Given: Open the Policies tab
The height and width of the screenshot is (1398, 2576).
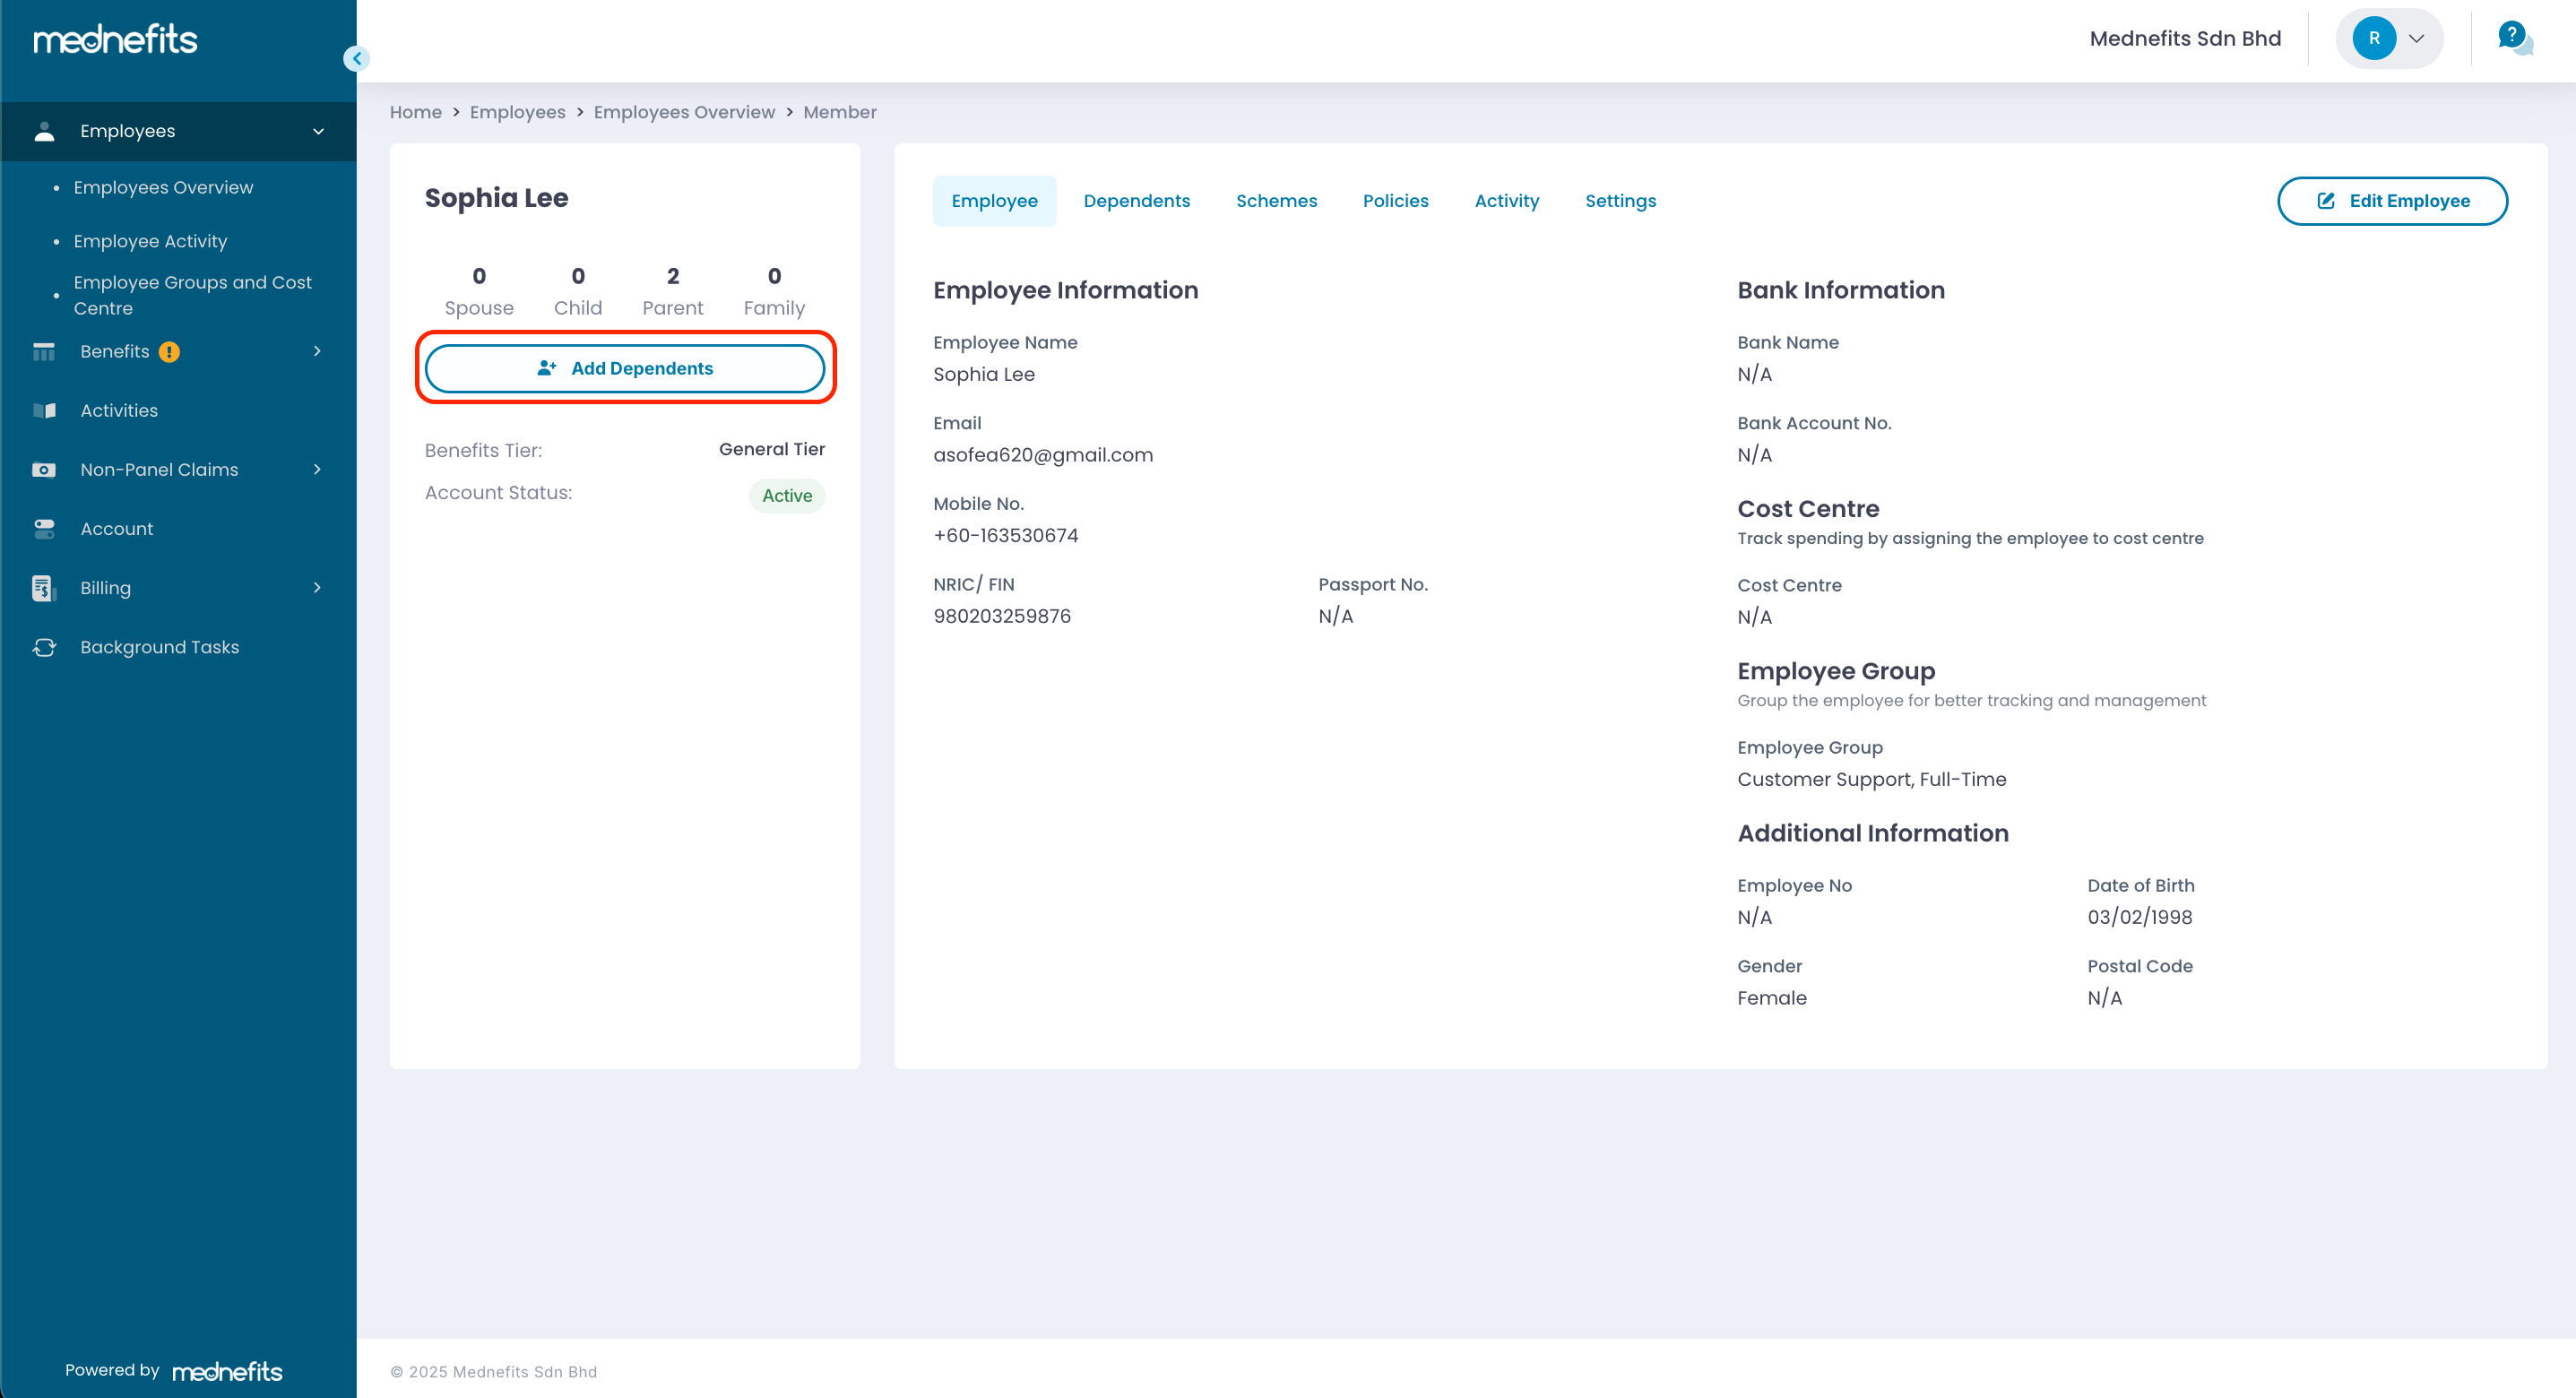Looking at the screenshot, I should point(1395,201).
